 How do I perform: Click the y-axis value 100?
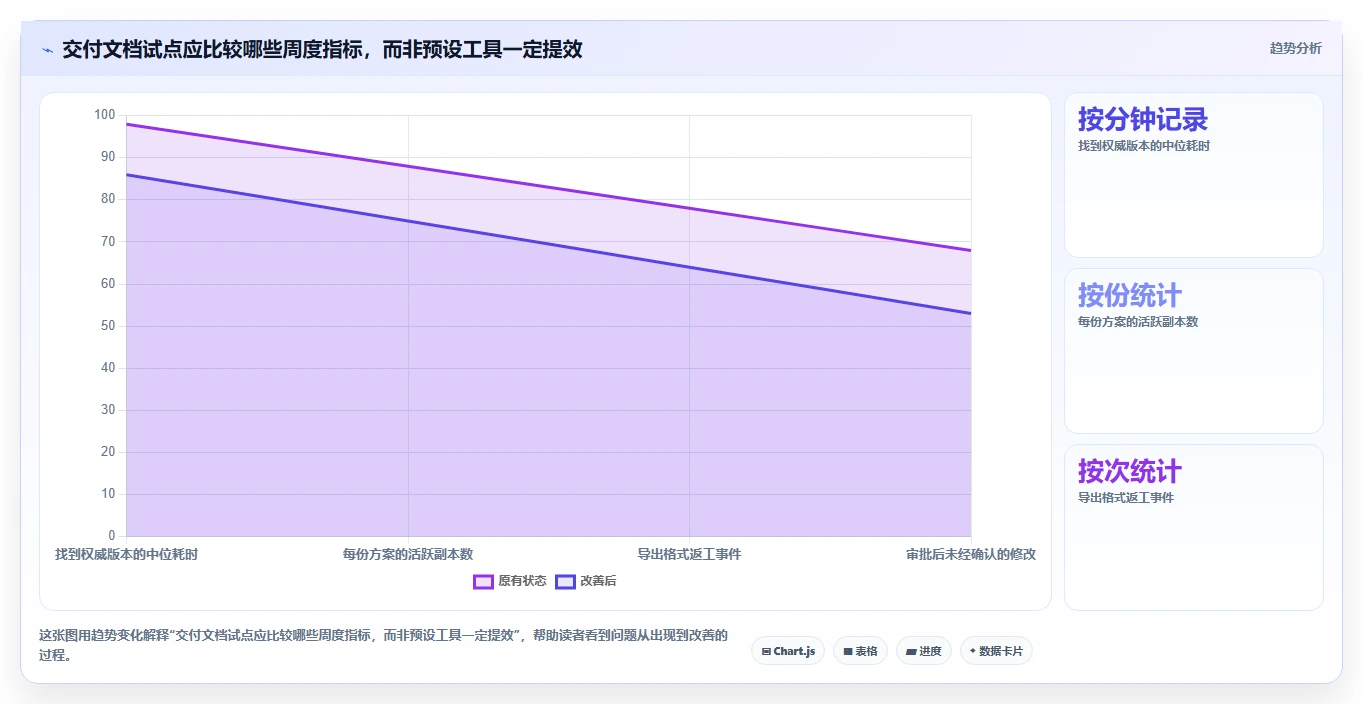105,115
